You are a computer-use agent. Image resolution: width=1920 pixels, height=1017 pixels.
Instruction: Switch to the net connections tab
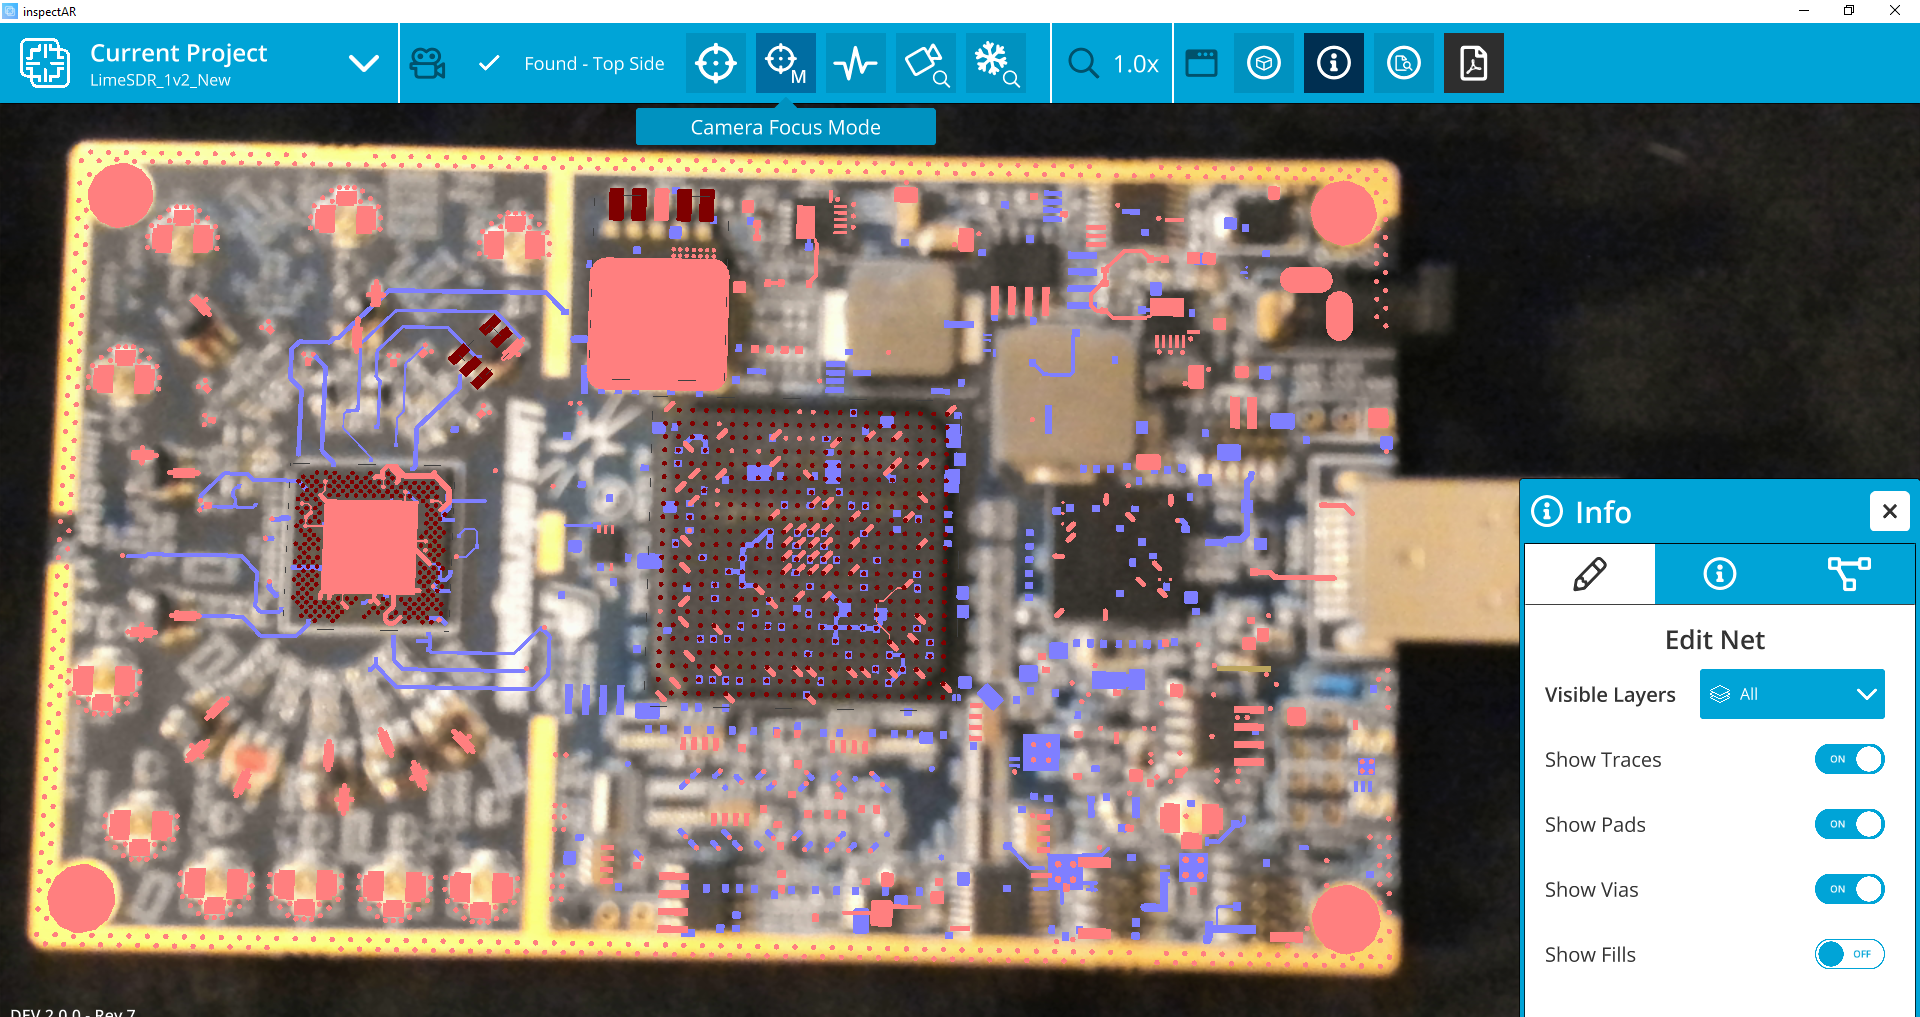[x=1849, y=574]
